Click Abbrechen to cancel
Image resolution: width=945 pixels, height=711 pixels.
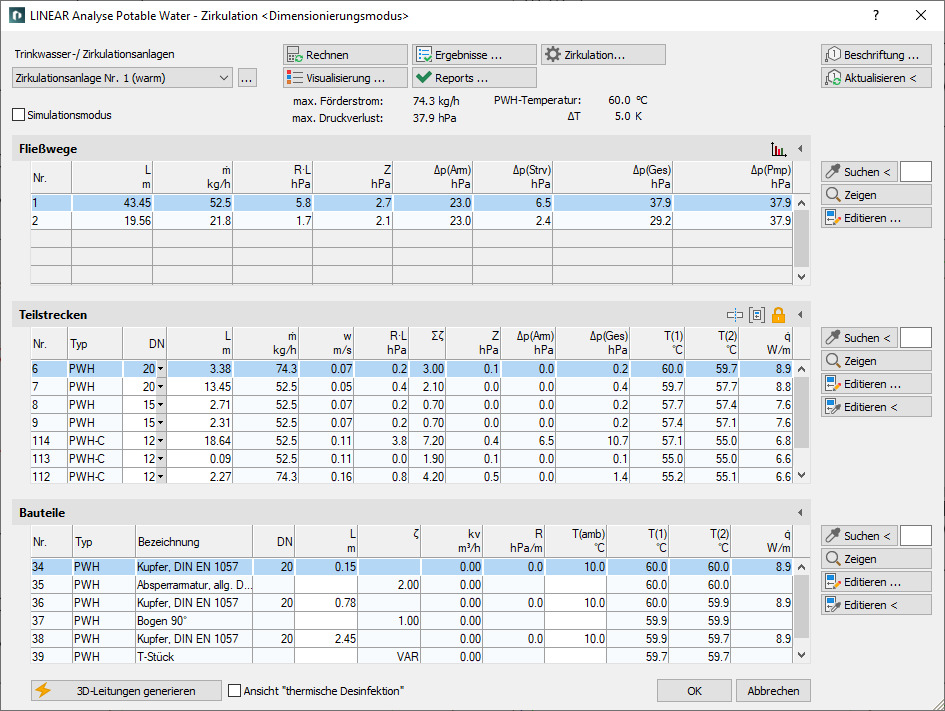coord(773,691)
